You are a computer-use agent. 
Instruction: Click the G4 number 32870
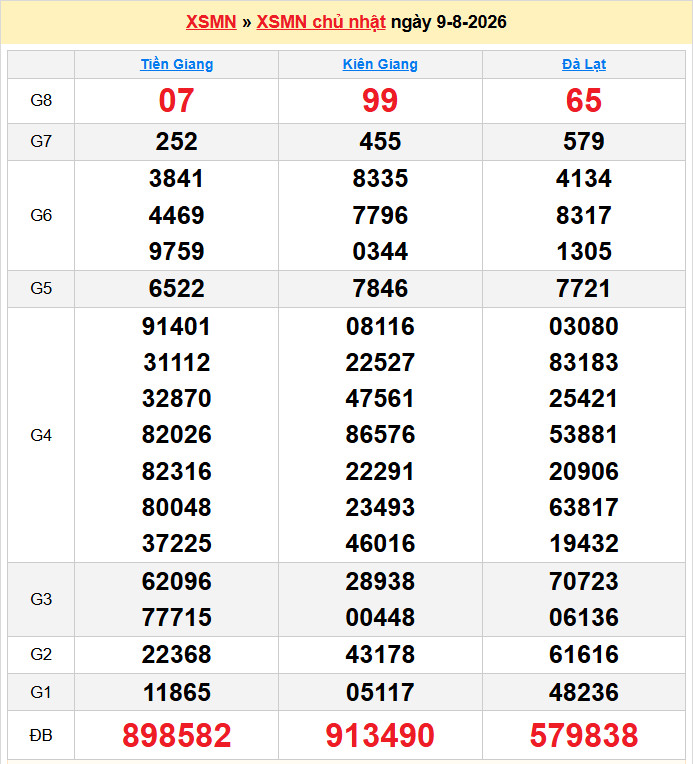click(x=176, y=399)
